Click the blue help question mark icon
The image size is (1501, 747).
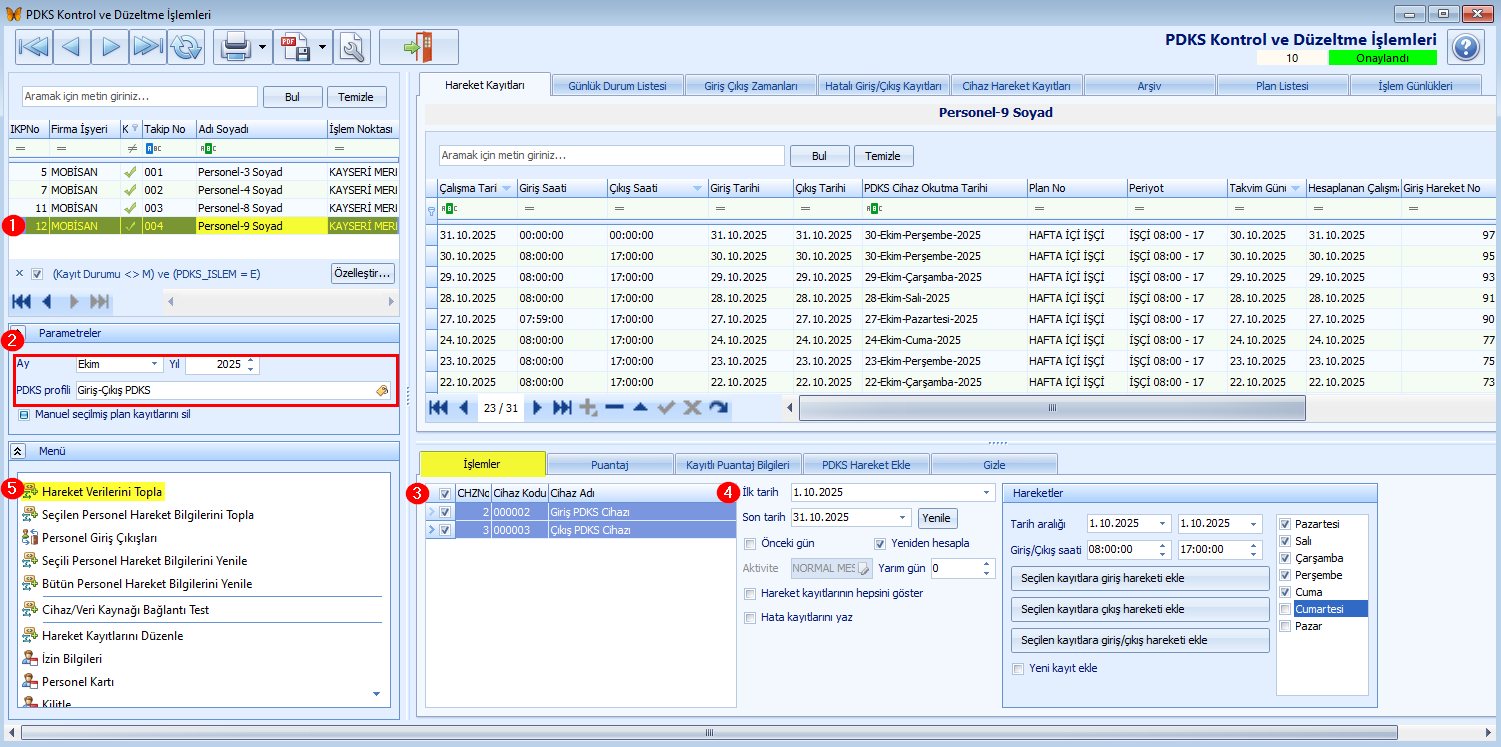click(x=1465, y=47)
